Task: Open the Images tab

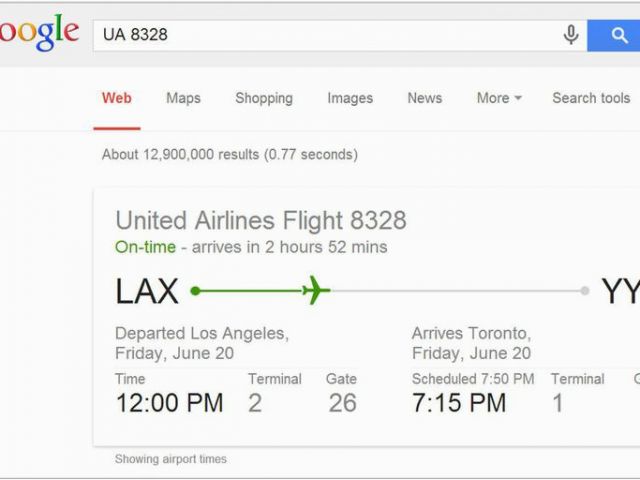Action: point(350,98)
